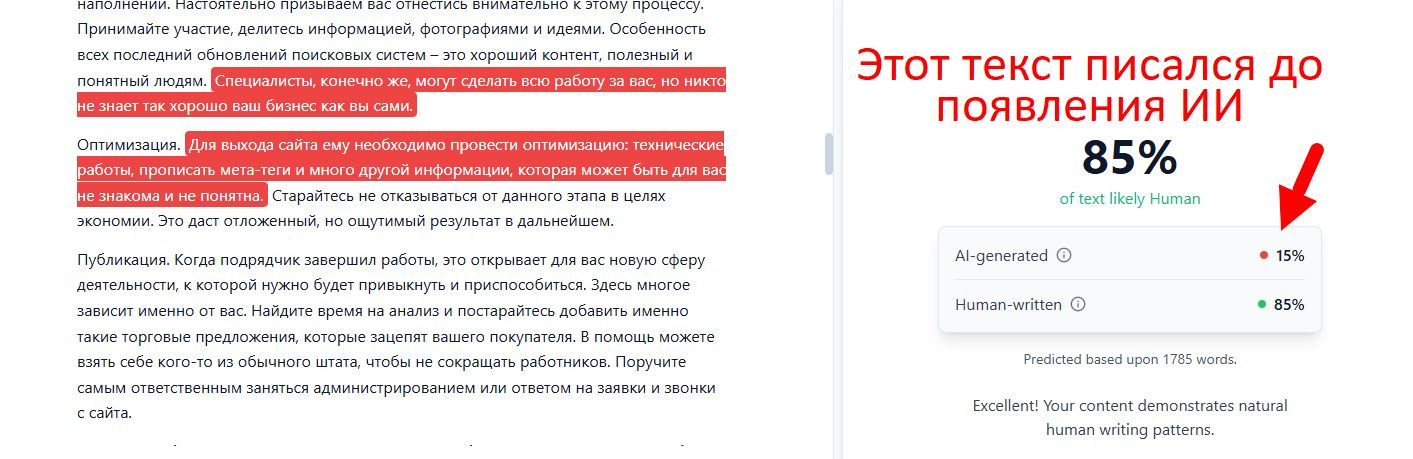Click the "85%" large score heading
Viewport: 1413px width, 459px height.
point(1129,158)
